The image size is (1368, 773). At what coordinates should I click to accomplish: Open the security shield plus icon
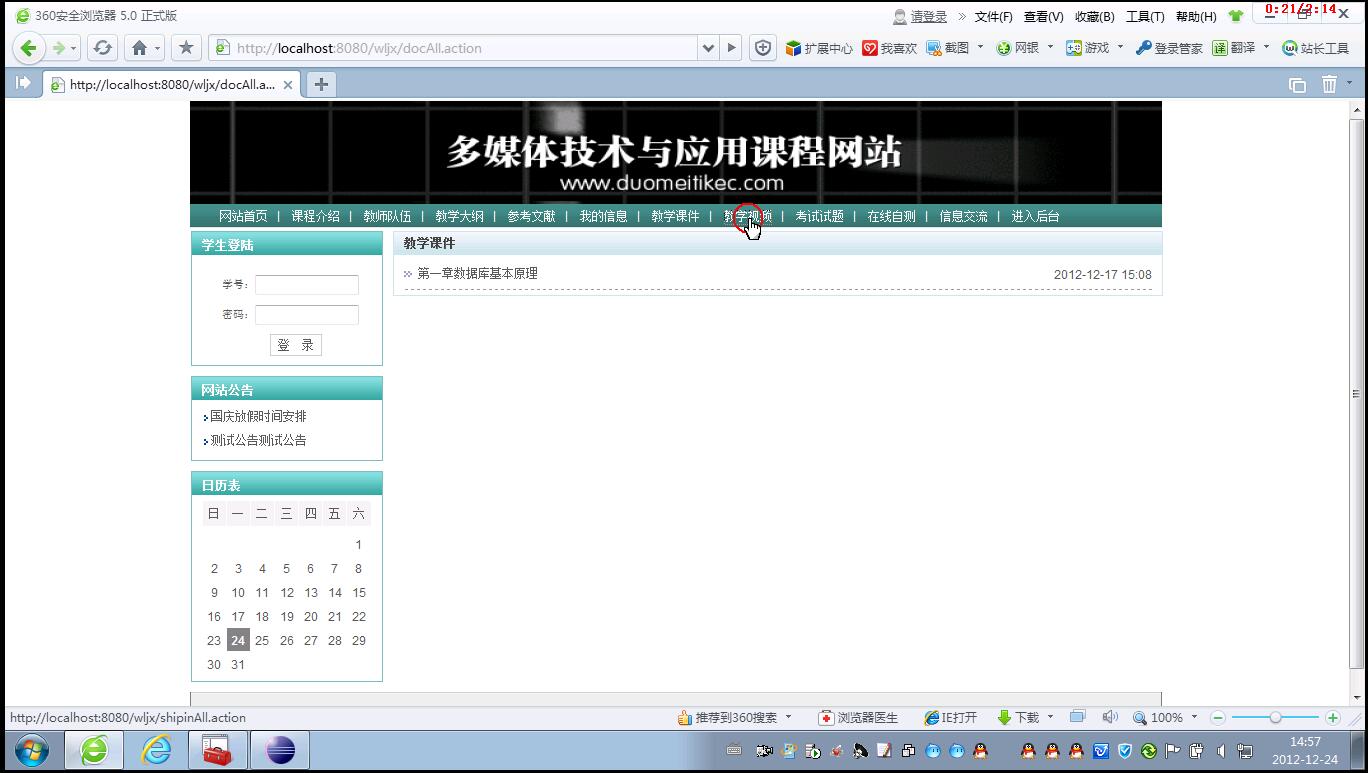(763, 47)
